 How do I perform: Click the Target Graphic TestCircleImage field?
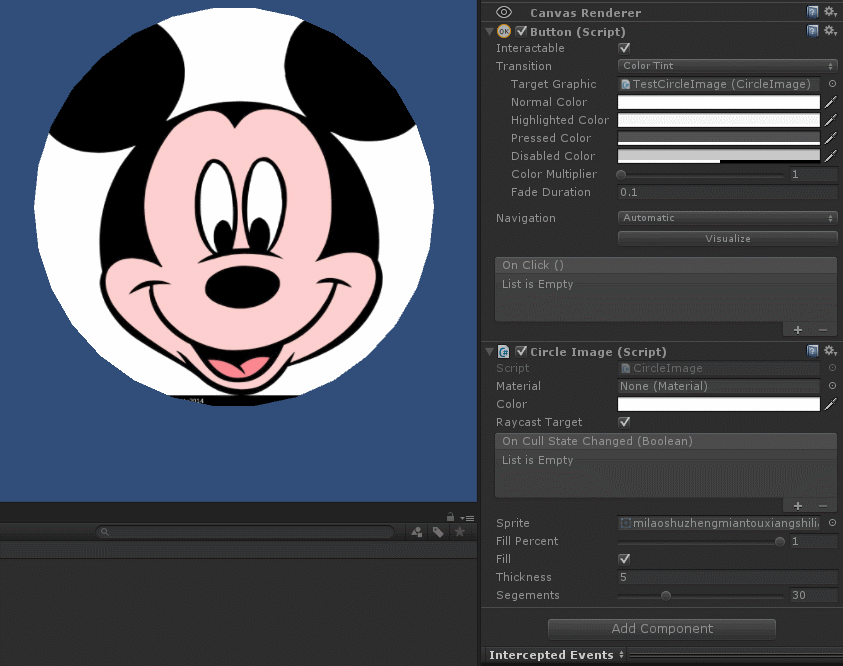pyautogui.click(x=719, y=84)
